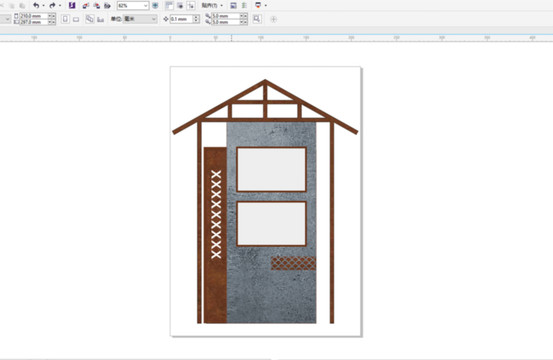Toggle show grid button
The image size is (553, 360).
point(180,5)
